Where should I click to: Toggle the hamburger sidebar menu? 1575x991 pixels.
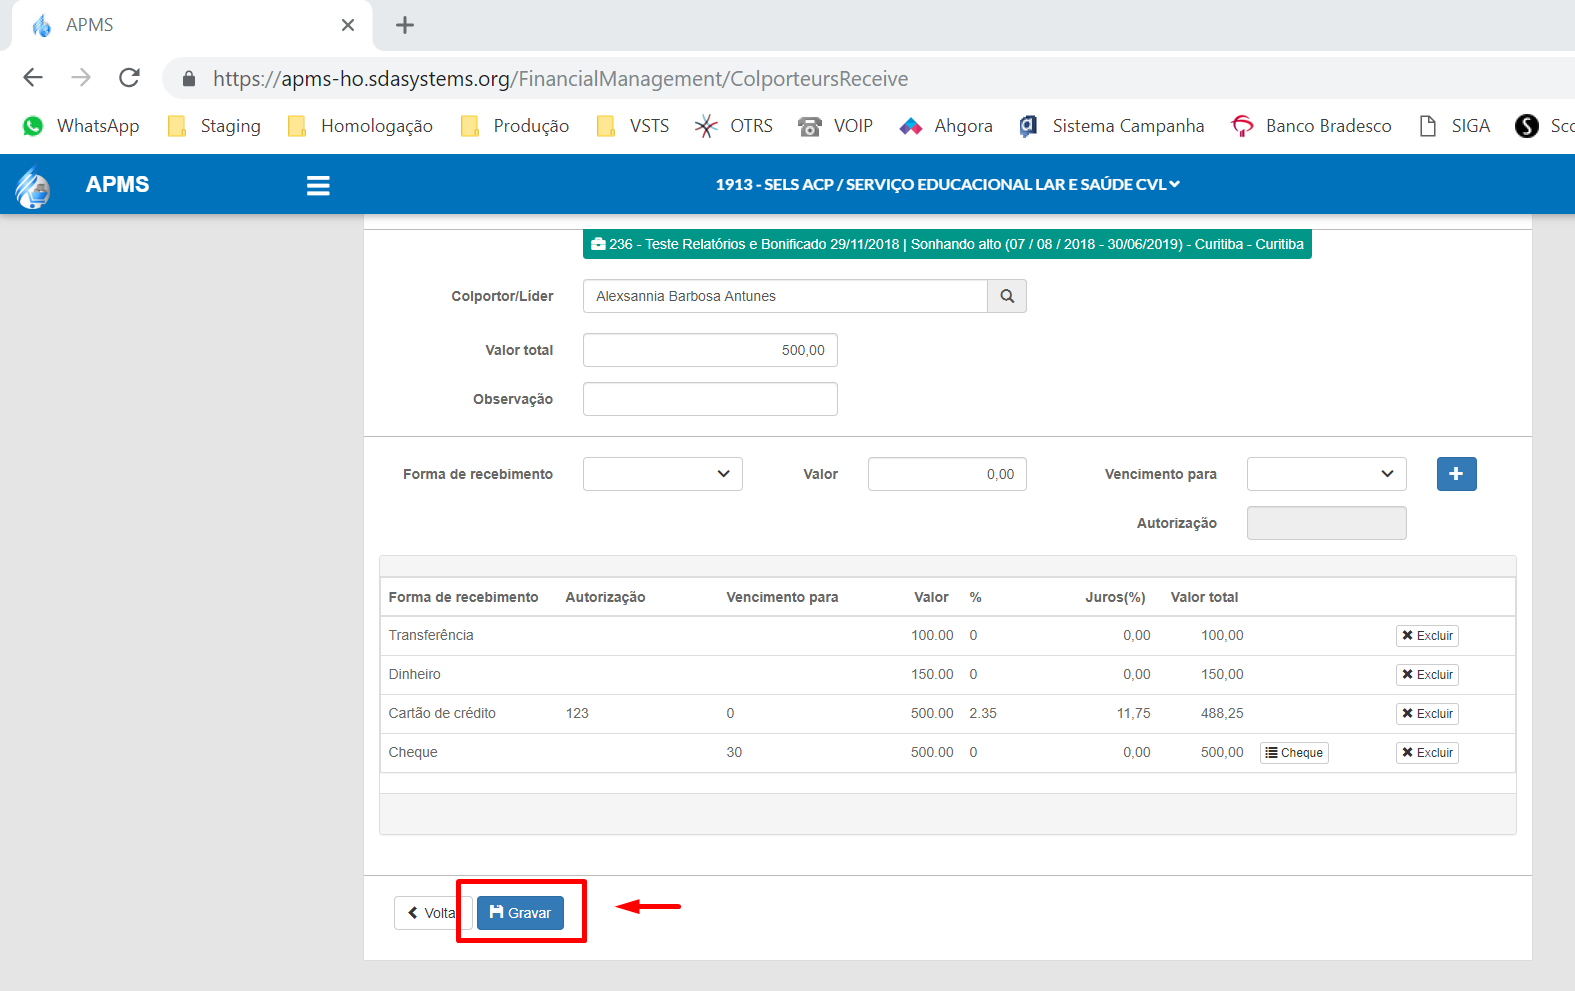click(318, 185)
